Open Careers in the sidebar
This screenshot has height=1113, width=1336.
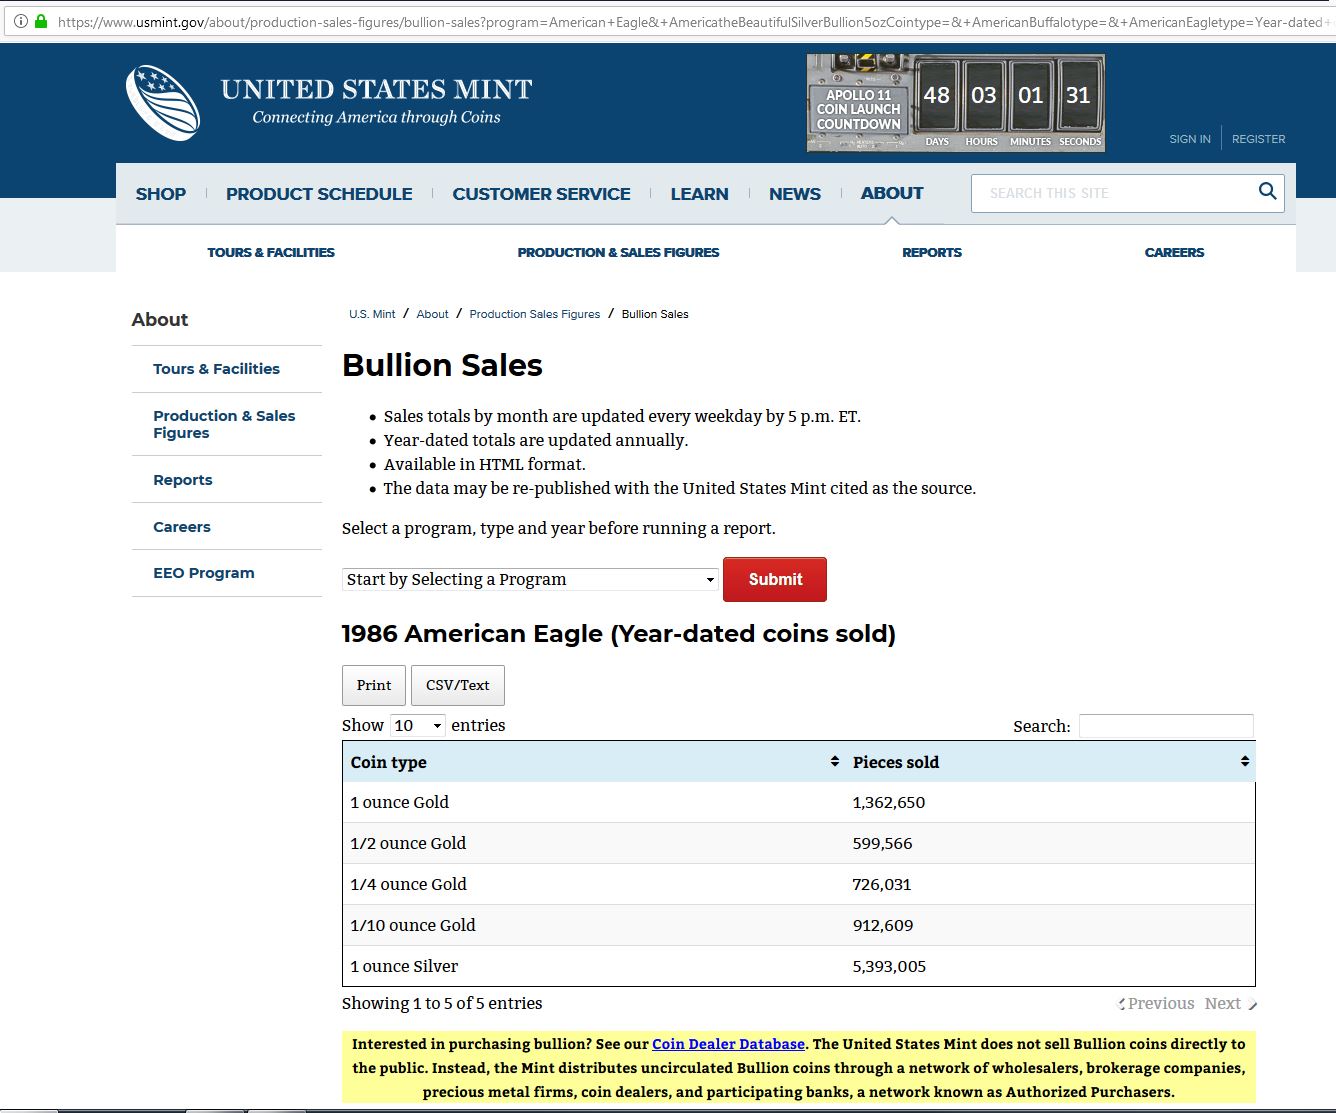coord(182,527)
